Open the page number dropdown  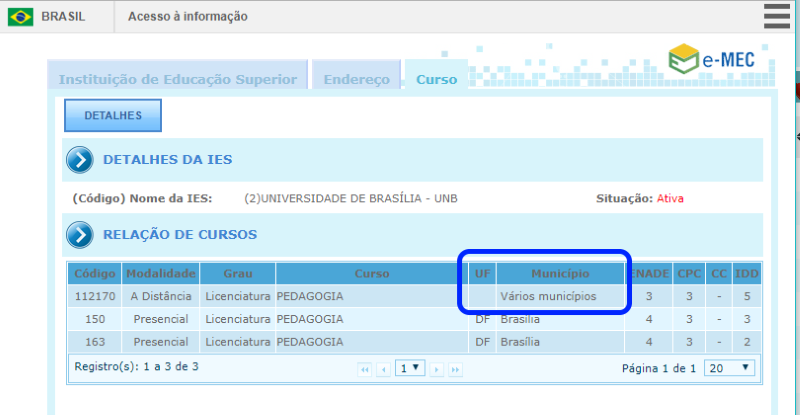410,368
